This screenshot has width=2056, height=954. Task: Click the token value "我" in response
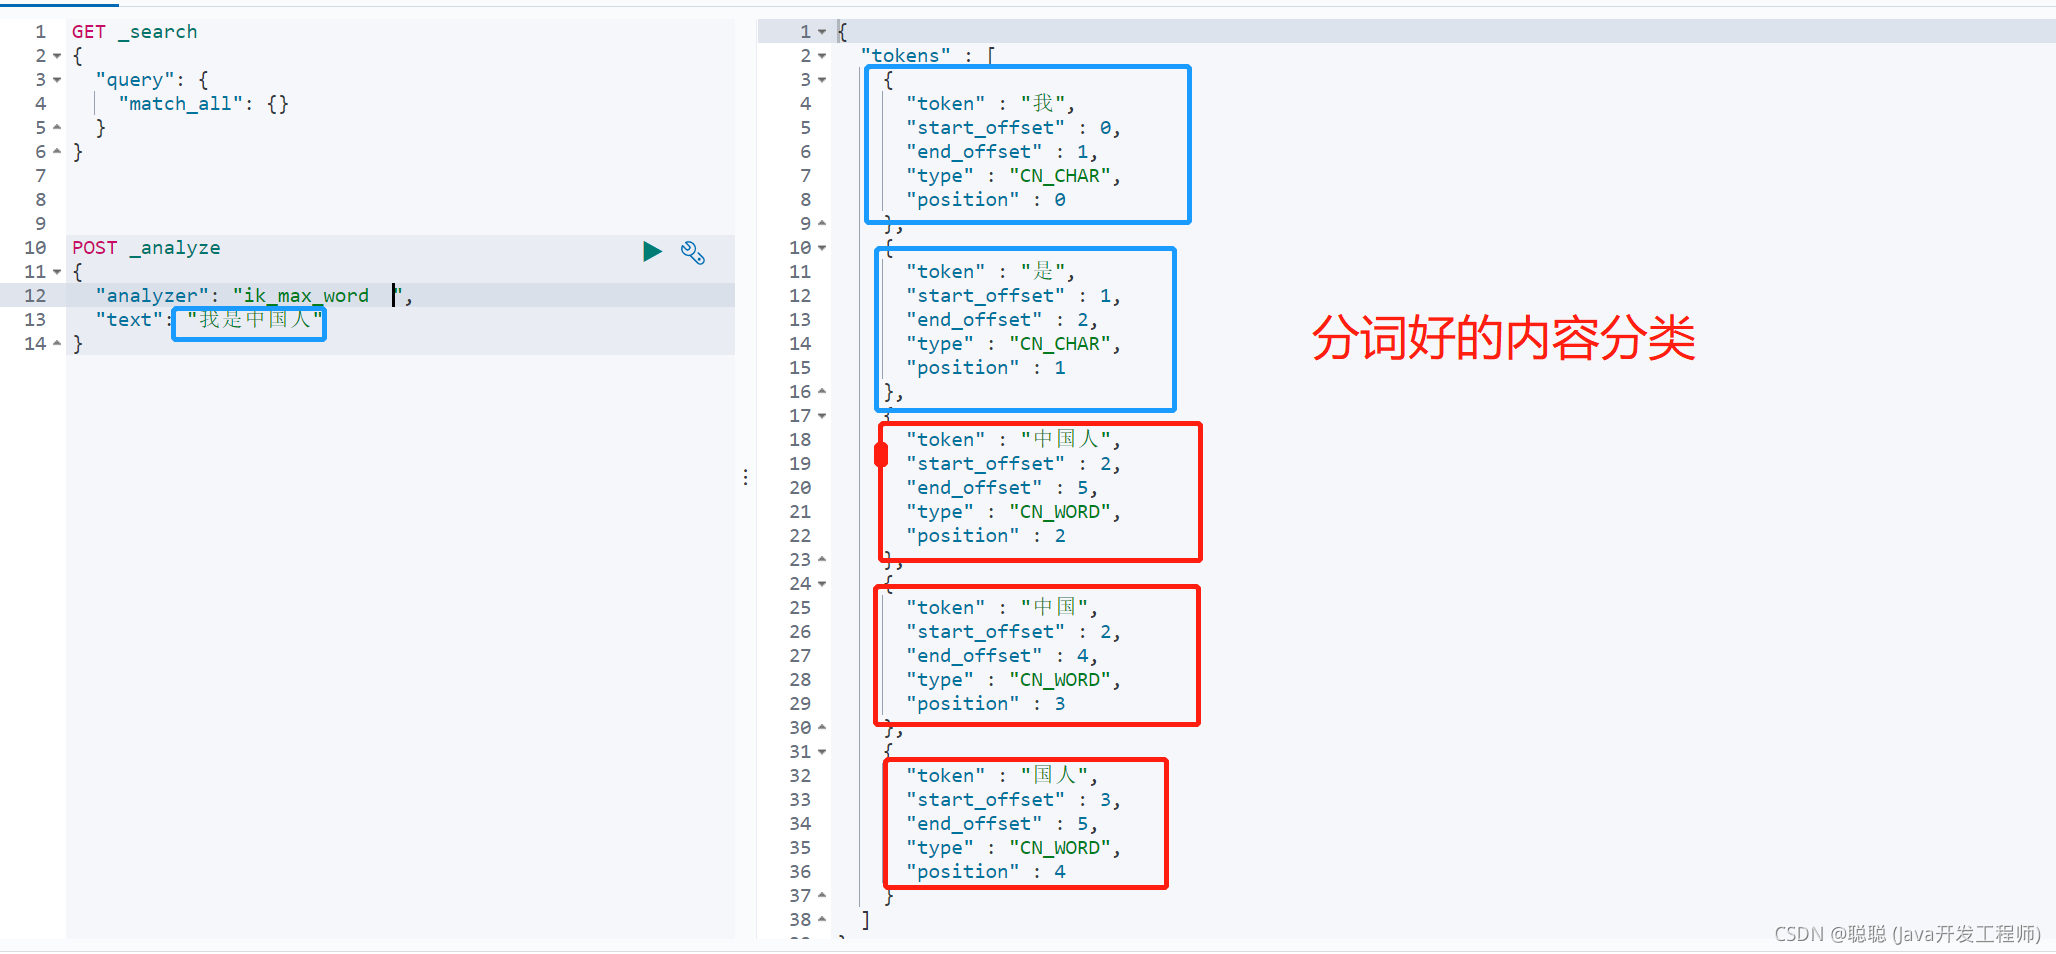tap(1042, 104)
